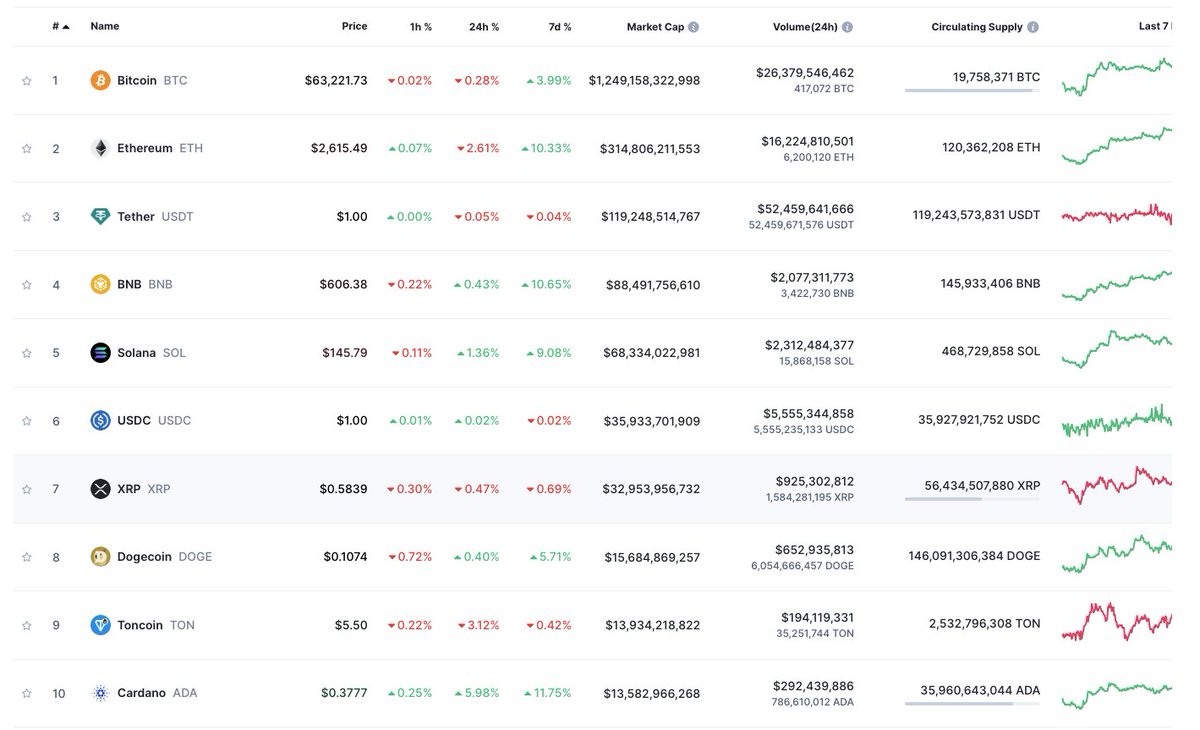The height and width of the screenshot is (730, 1200).
Task: Click Dogecoin's volume $652,935,813
Action: pyautogui.click(x=815, y=549)
